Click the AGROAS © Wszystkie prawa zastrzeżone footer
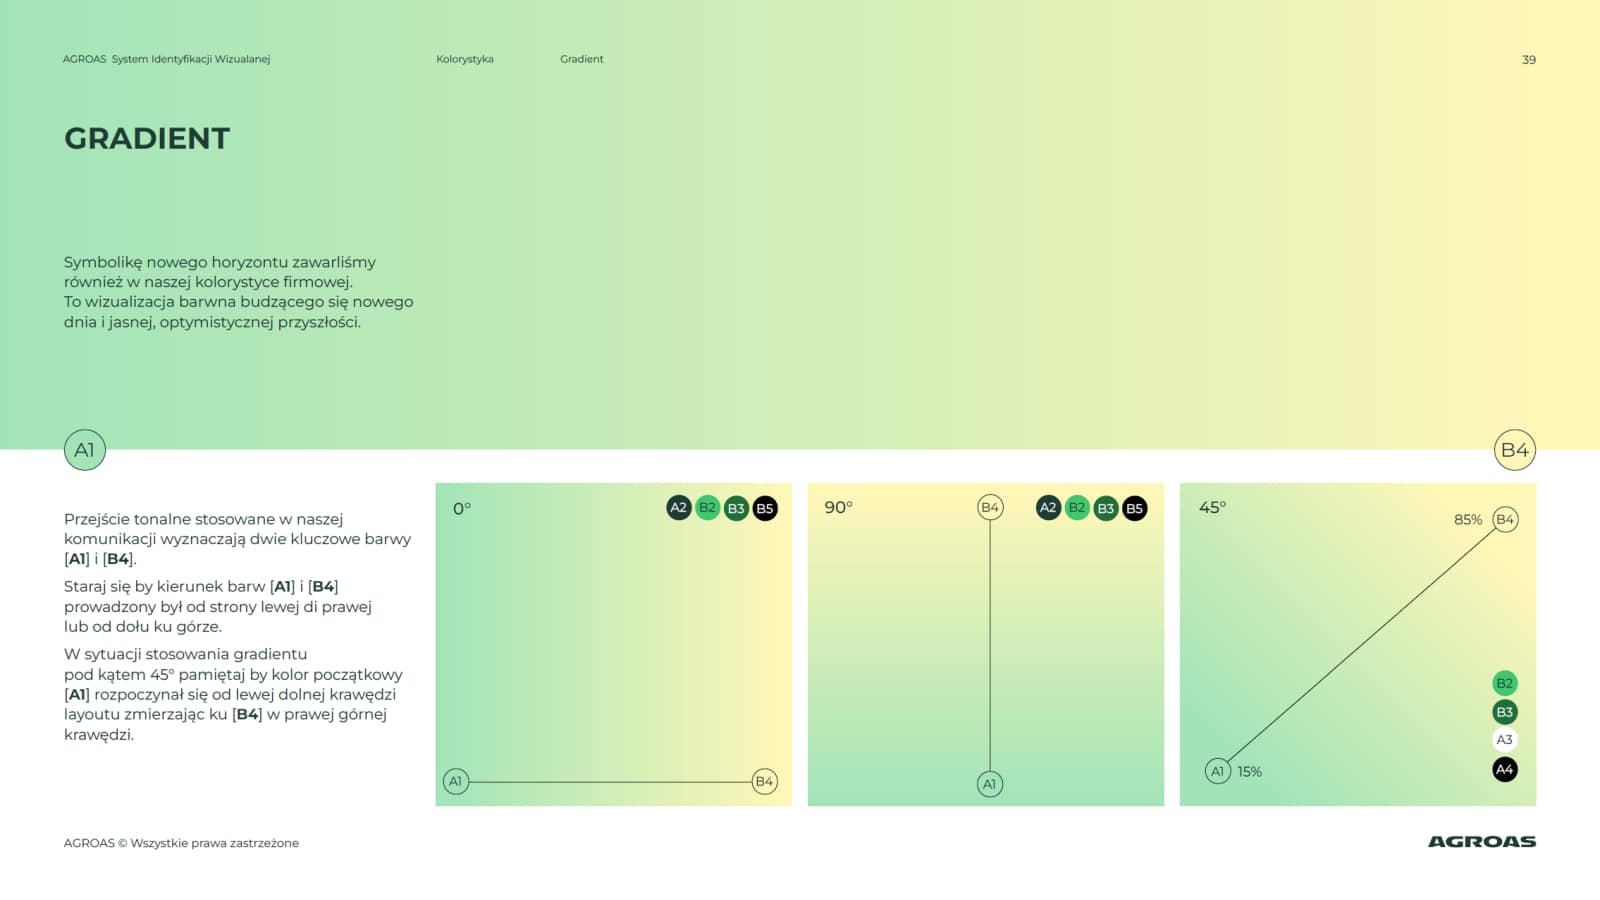Image resolution: width=1600 pixels, height=900 pixels. click(181, 843)
